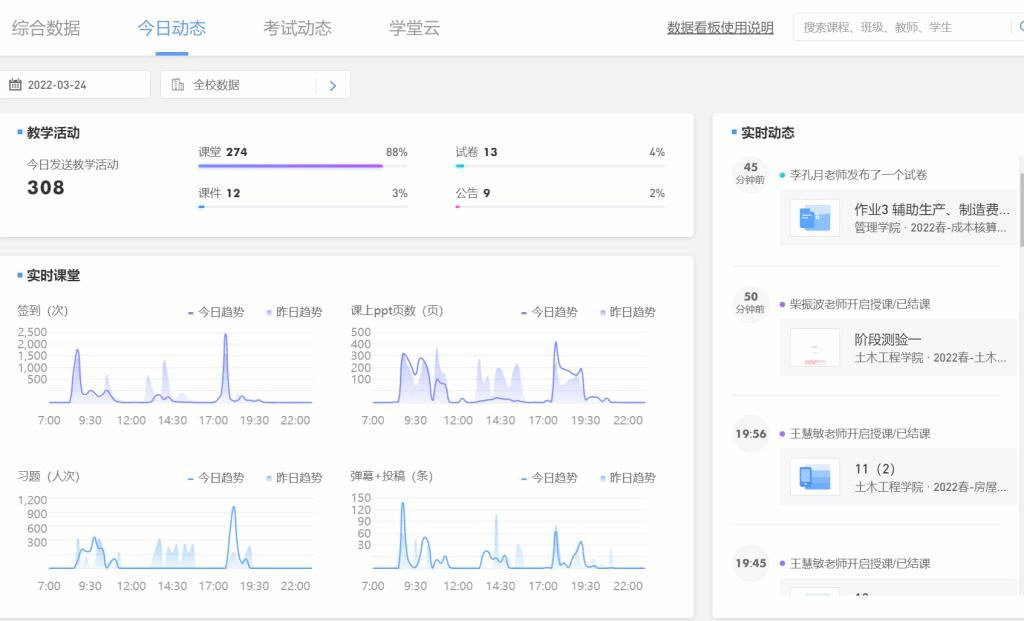Screen dimensions: 1024x621
Task: Switch to the 综合数据 tab
Action: point(46,28)
